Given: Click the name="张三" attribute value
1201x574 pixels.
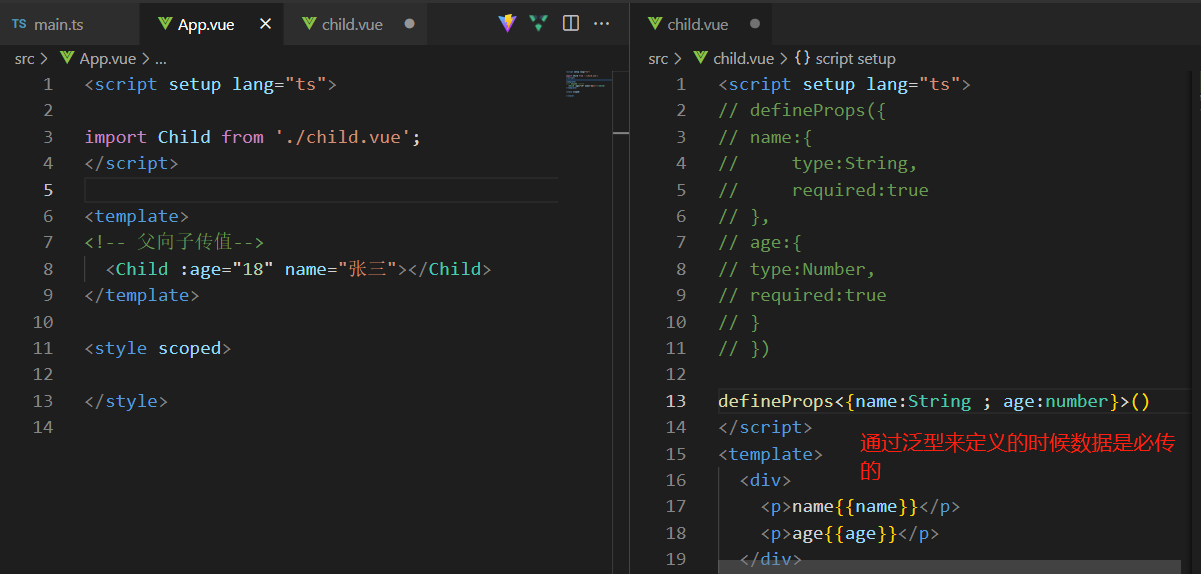Looking at the screenshot, I should [342, 269].
